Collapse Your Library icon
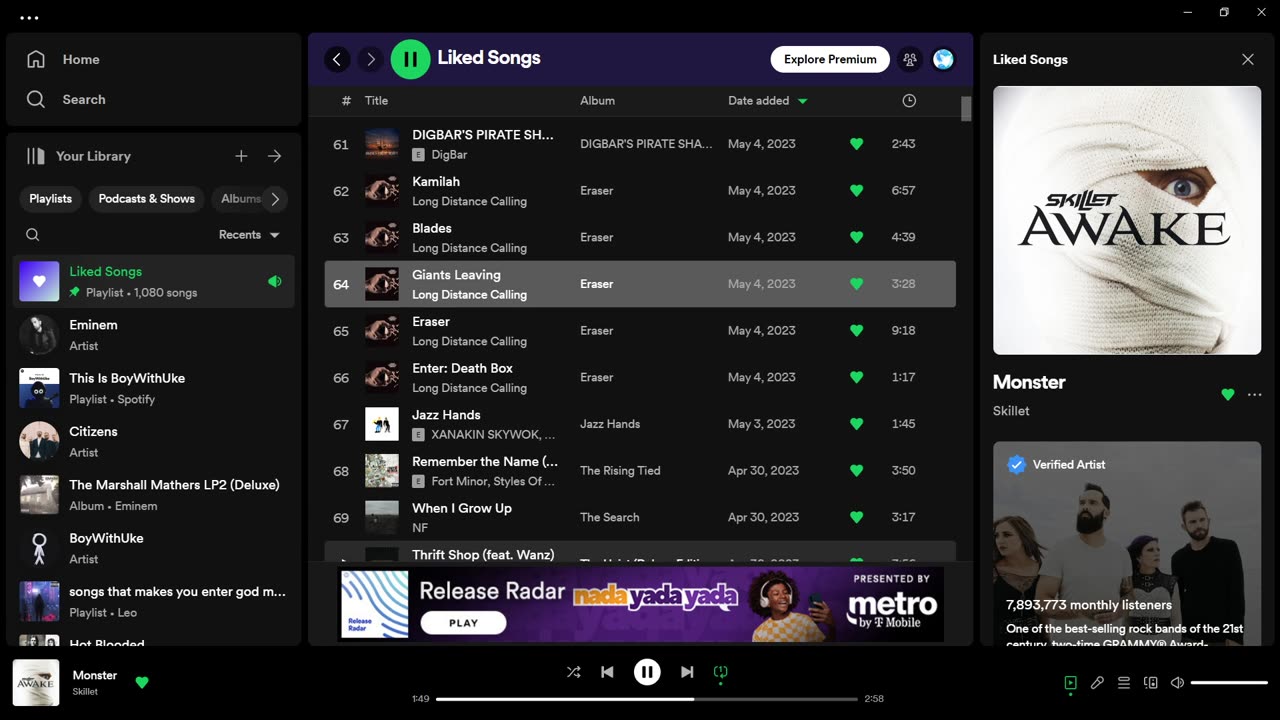 pyautogui.click(x=36, y=156)
